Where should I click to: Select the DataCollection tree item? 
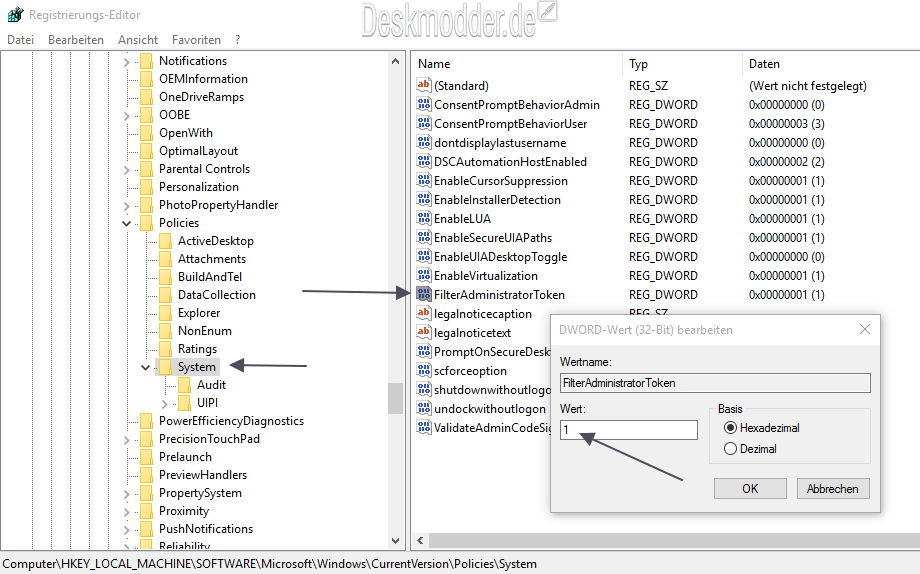click(x=217, y=295)
